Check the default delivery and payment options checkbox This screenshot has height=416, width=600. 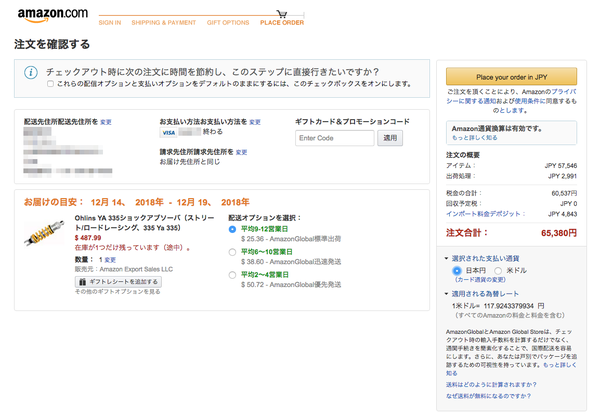click(50, 84)
